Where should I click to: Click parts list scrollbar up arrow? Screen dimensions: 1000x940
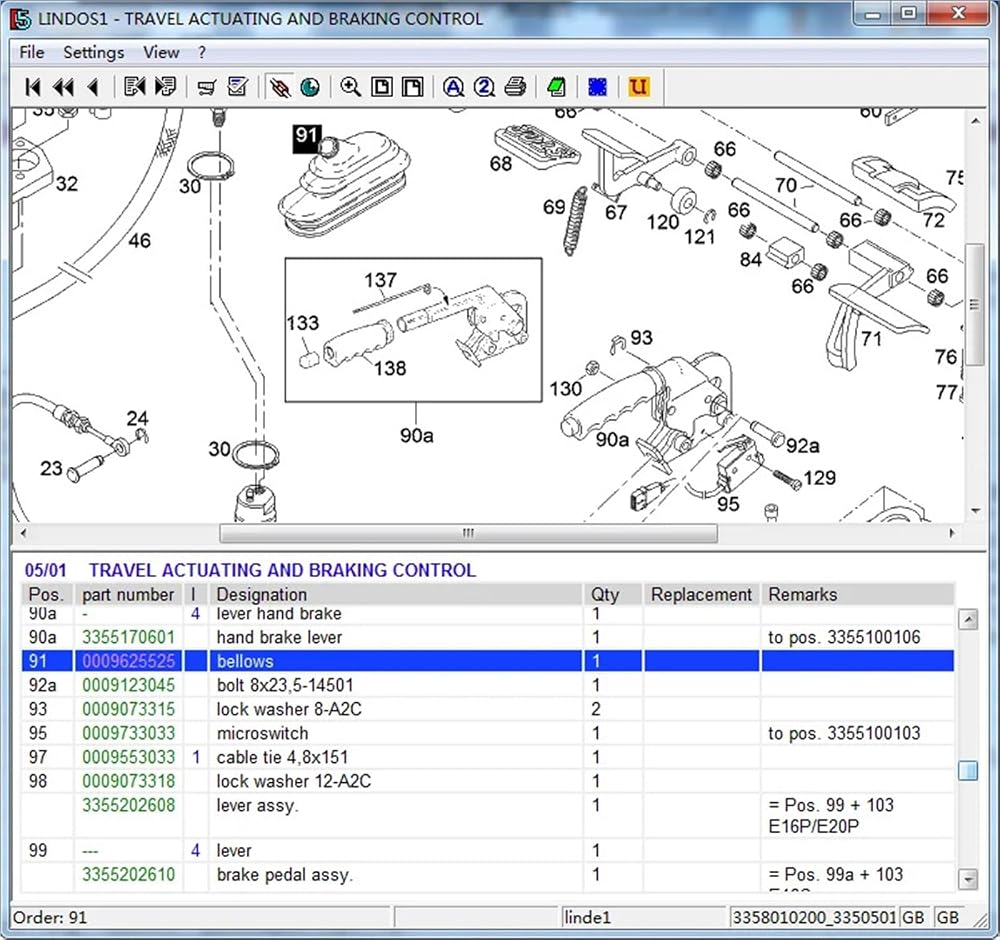click(x=968, y=619)
